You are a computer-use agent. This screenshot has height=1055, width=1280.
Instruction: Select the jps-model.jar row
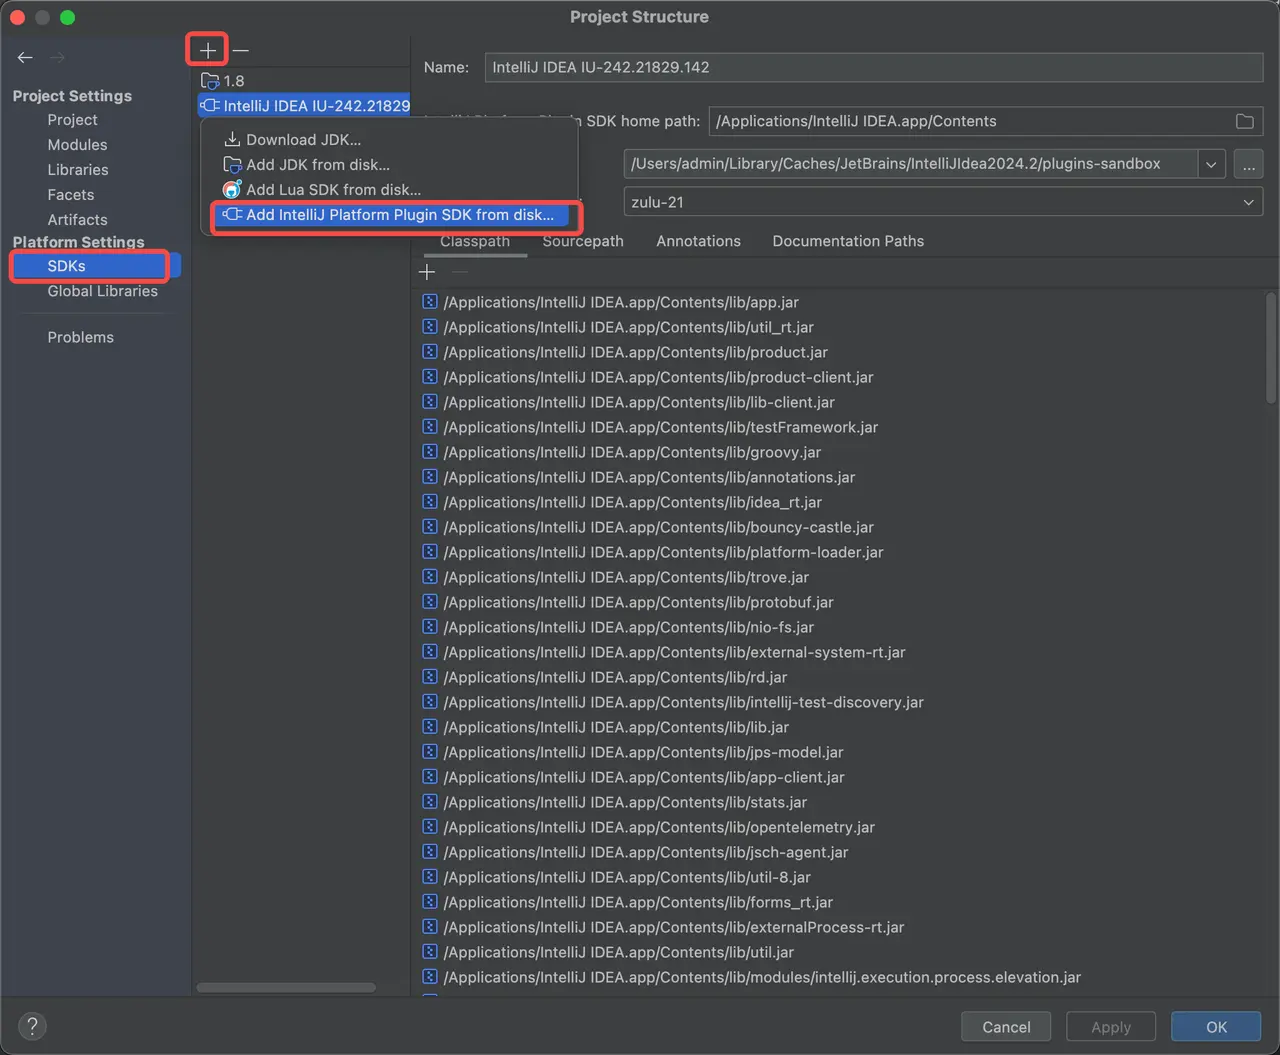click(840, 752)
